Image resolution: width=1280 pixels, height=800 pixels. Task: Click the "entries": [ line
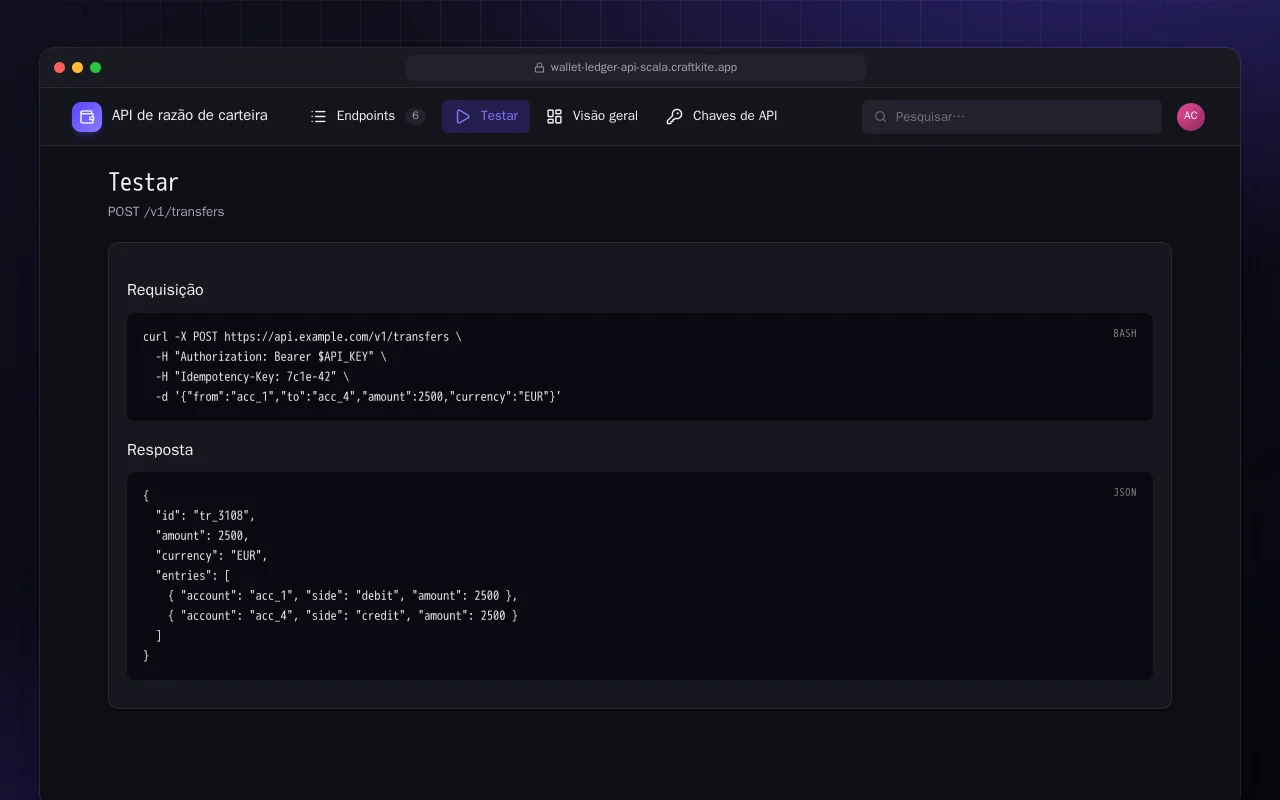click(x=193, y=576)
